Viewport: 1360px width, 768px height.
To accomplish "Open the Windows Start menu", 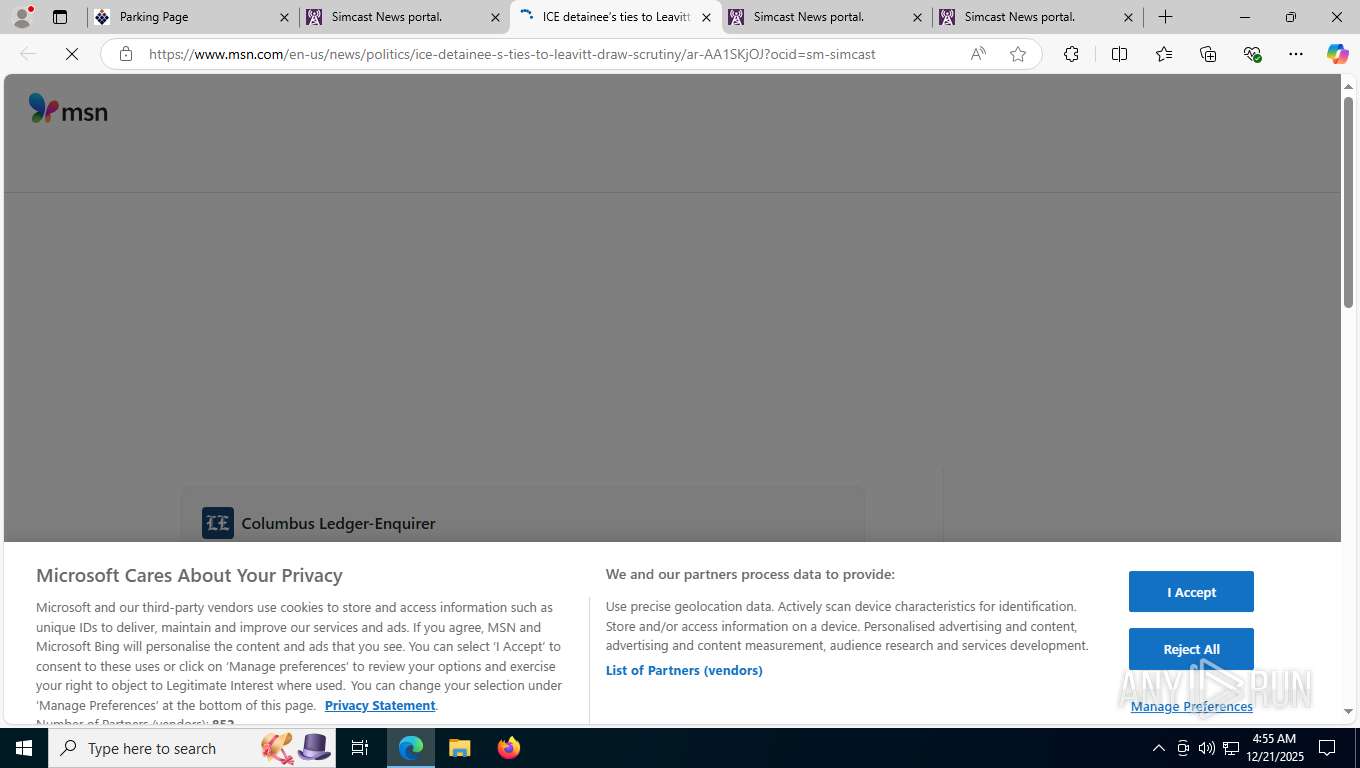I will (x=24, y=748).
